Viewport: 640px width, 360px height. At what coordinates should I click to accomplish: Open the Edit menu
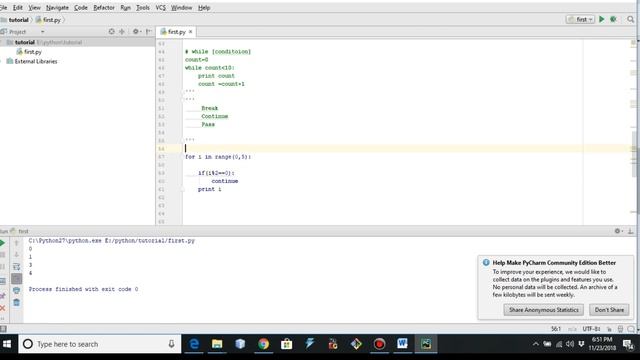click(18, 7)
